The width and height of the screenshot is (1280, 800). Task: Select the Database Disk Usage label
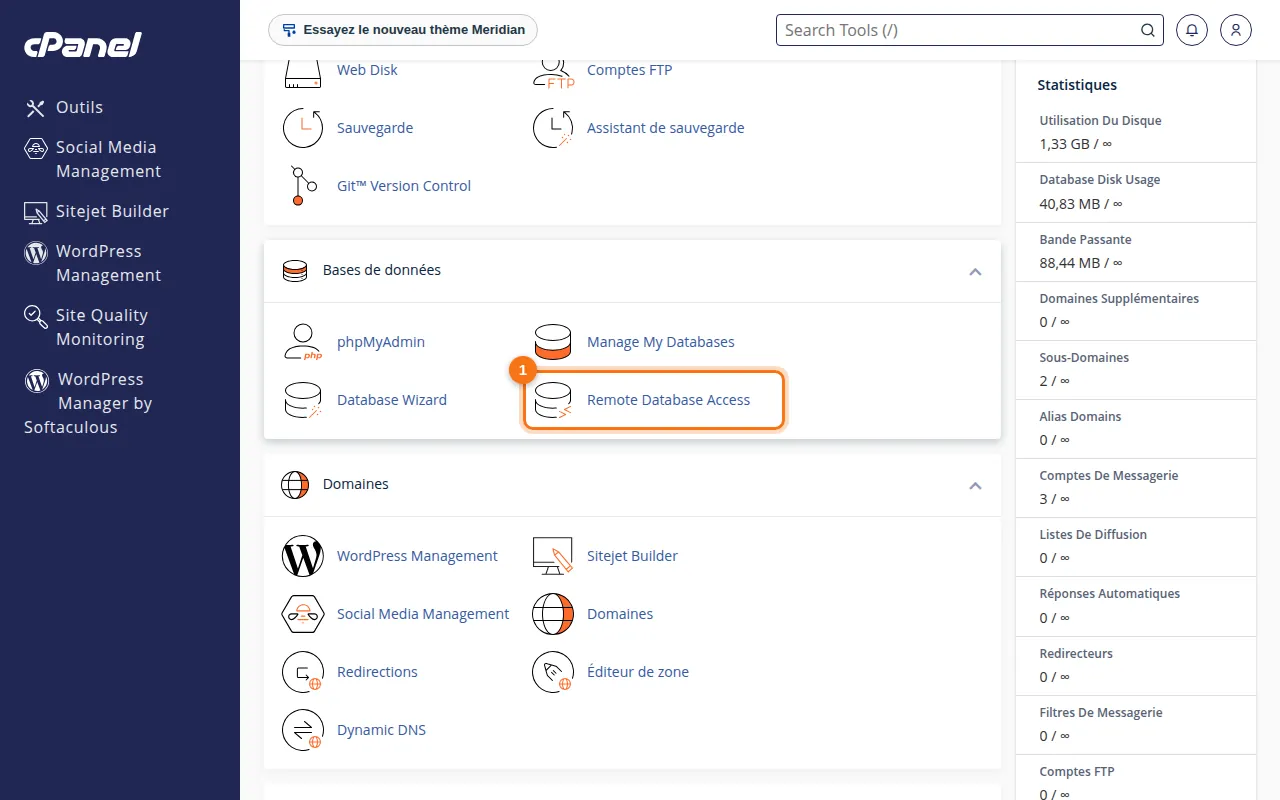coord(1100,180)
